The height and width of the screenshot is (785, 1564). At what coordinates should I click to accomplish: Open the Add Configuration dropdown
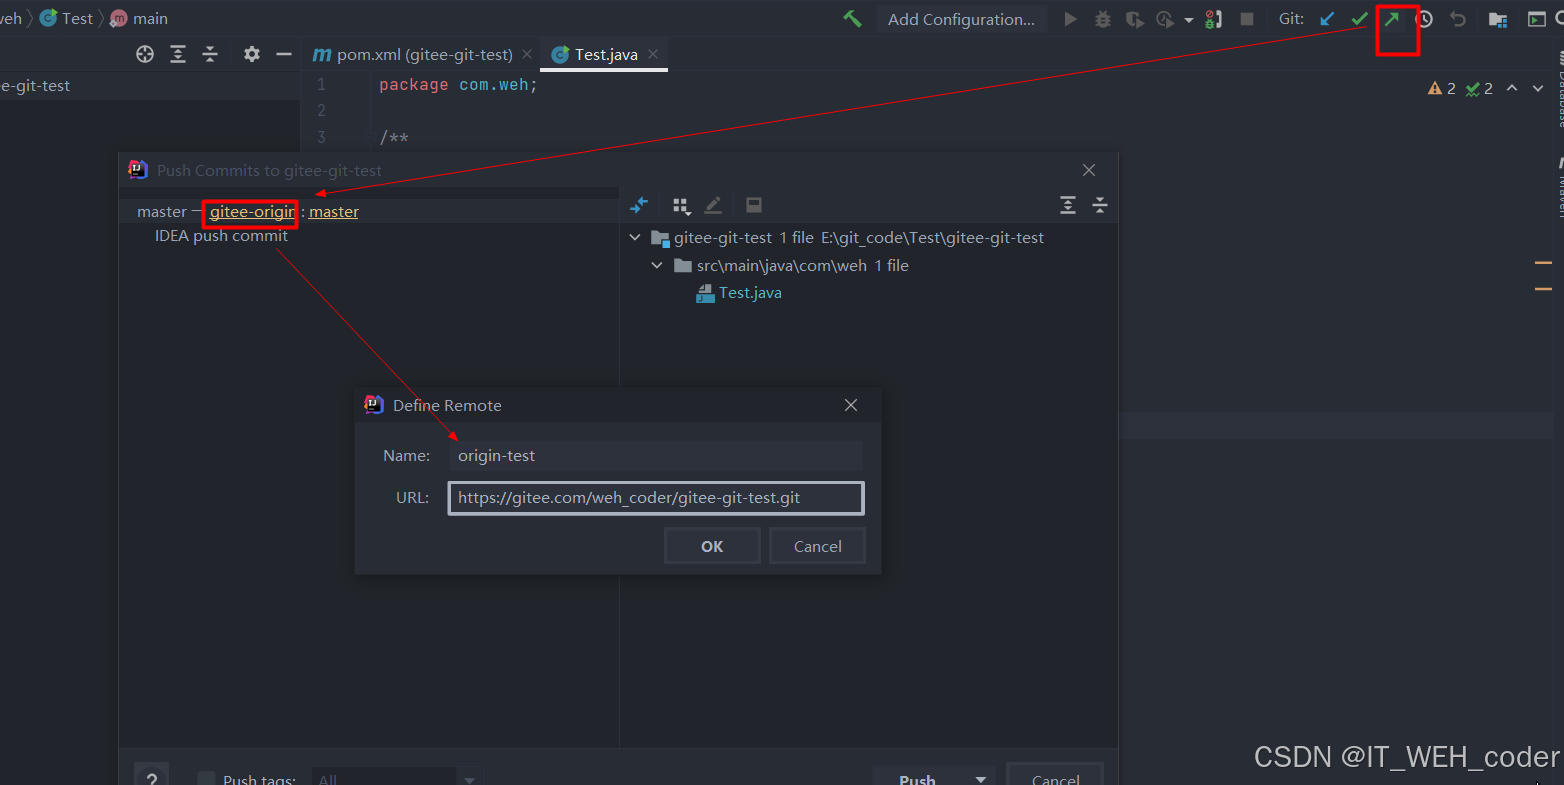961,19
